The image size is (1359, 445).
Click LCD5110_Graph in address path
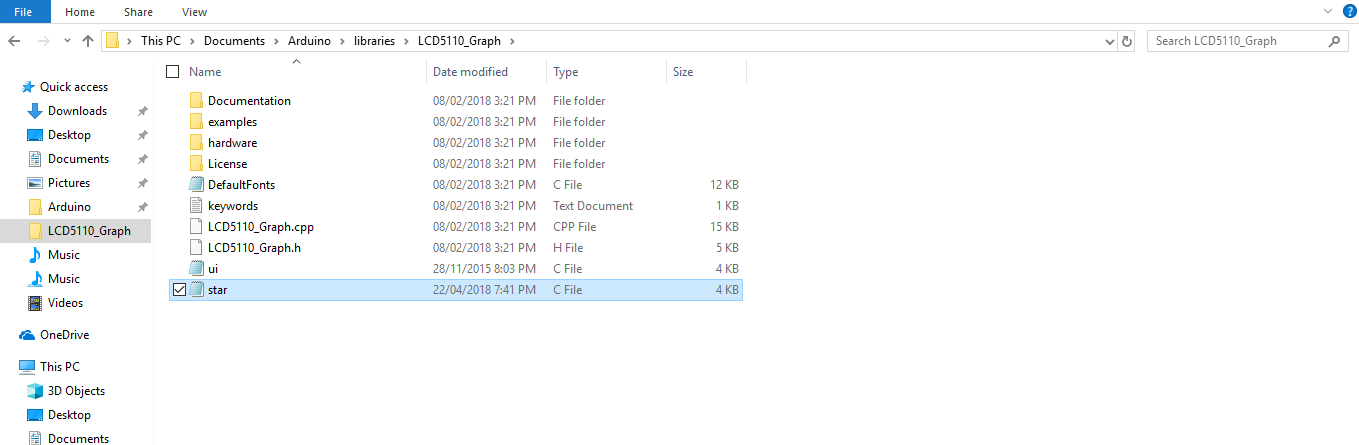point(461,41)
